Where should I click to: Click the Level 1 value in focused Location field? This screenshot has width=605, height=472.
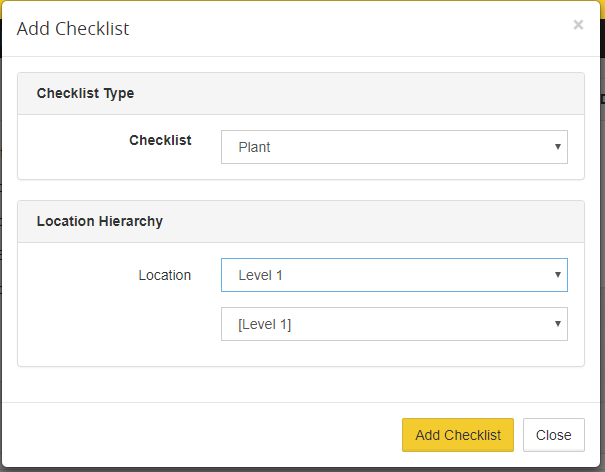261,275
